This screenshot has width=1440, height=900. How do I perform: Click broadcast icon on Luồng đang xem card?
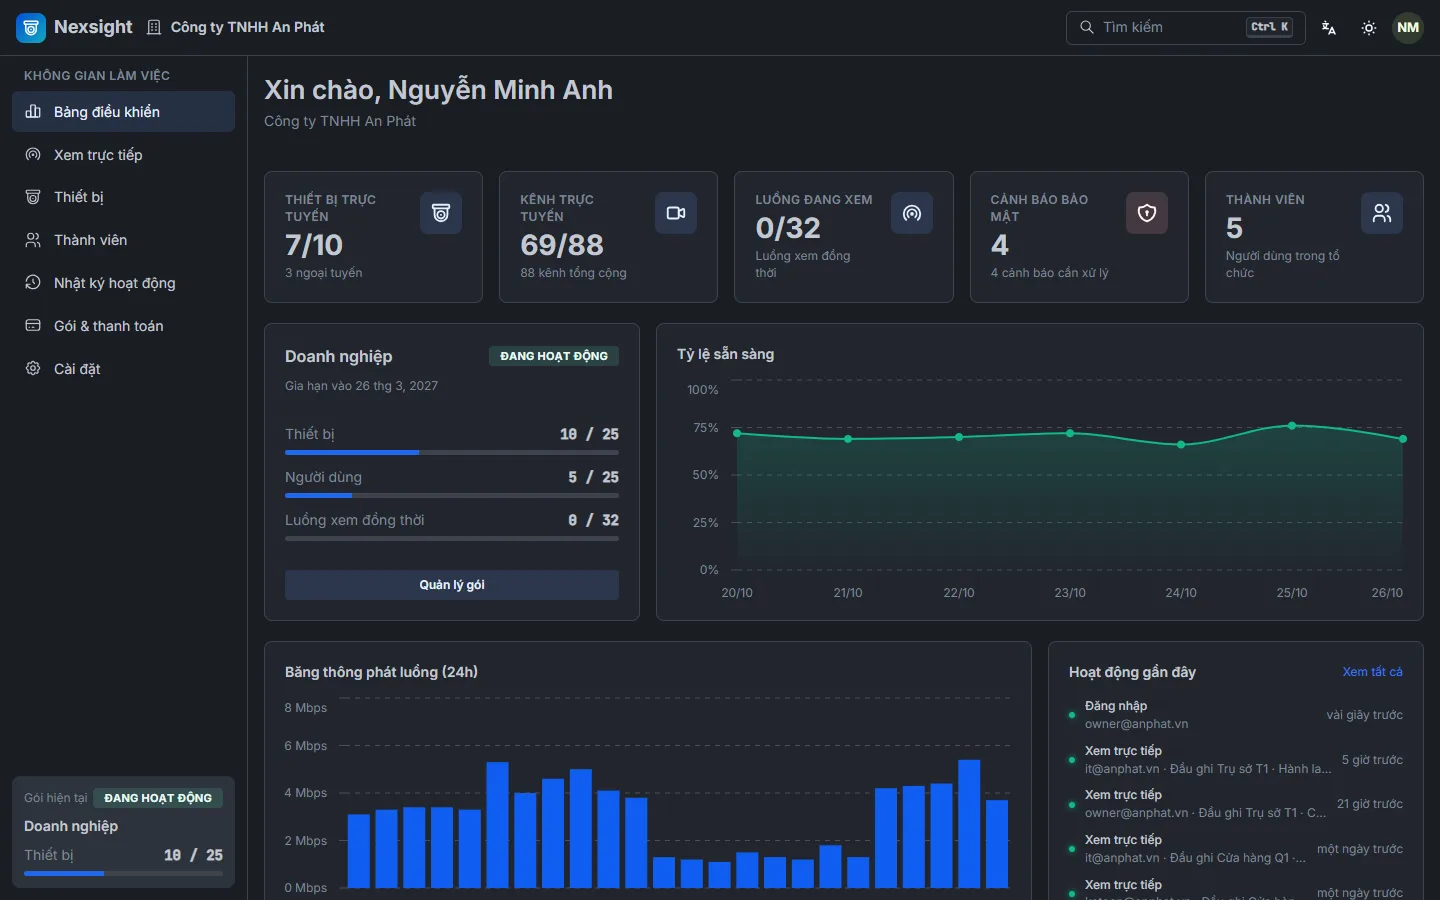pos(912,213)
